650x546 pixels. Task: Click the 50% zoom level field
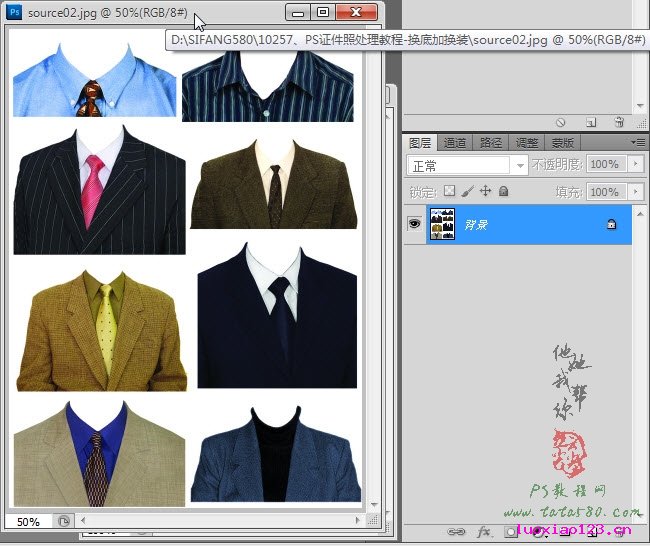(28, 521)
